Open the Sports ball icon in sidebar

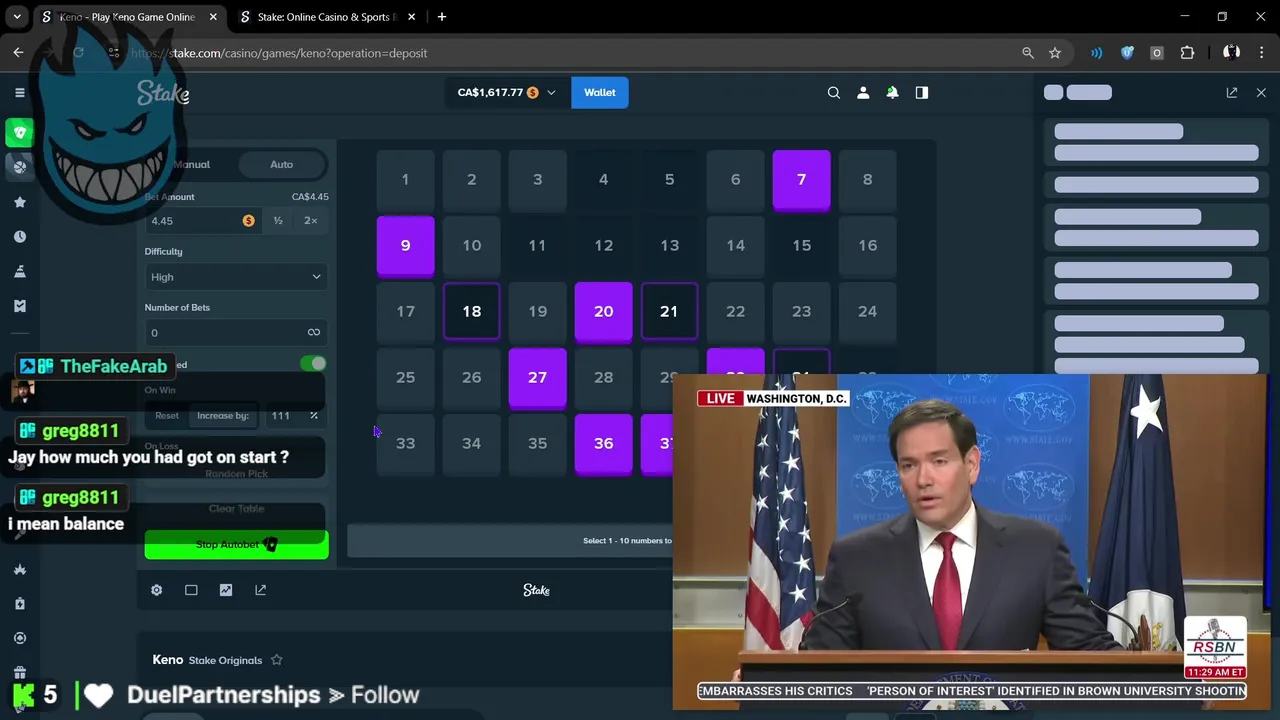click(19, 167)
